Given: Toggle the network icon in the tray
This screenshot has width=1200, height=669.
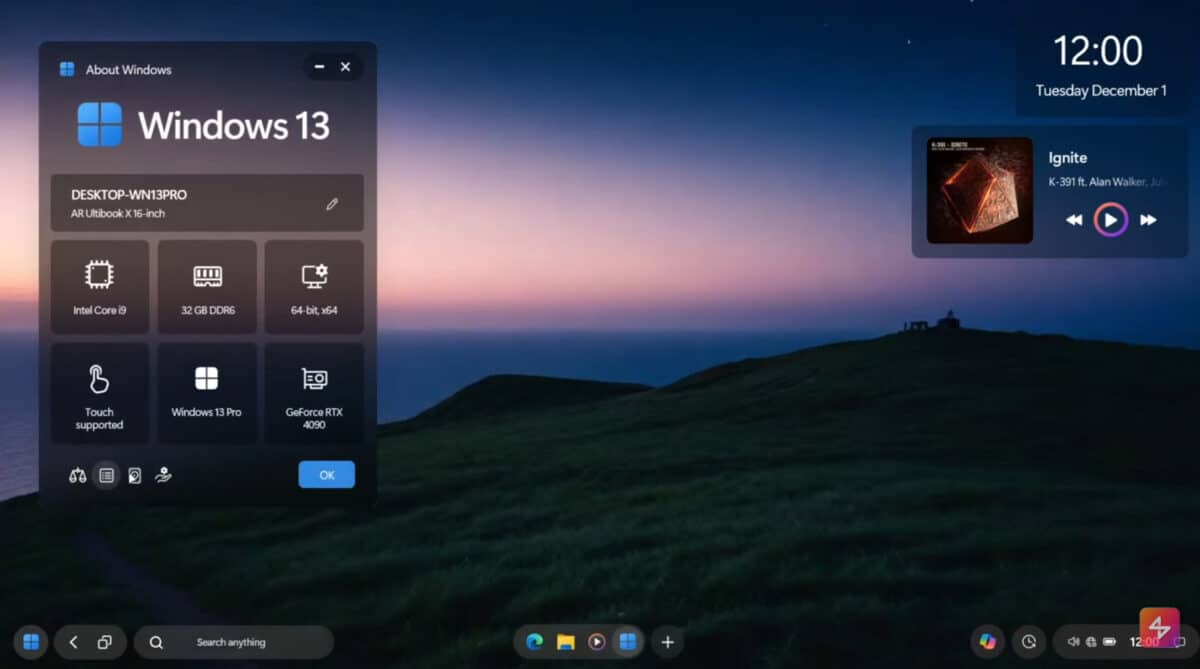Looking at the screenshot, I should coord(1090,642).
